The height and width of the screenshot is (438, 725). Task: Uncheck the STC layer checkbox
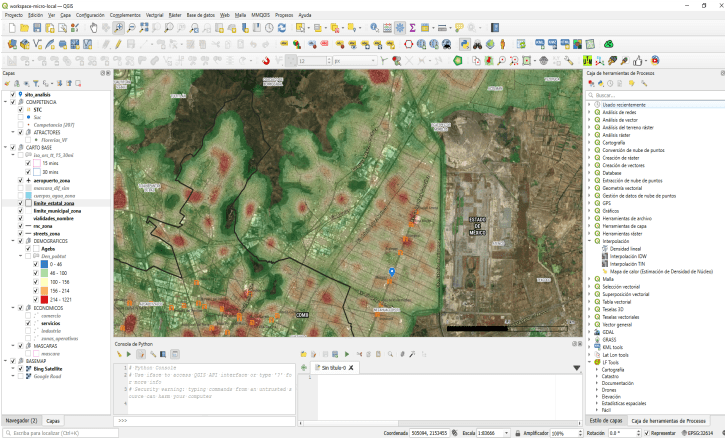[x=20, y=110]
